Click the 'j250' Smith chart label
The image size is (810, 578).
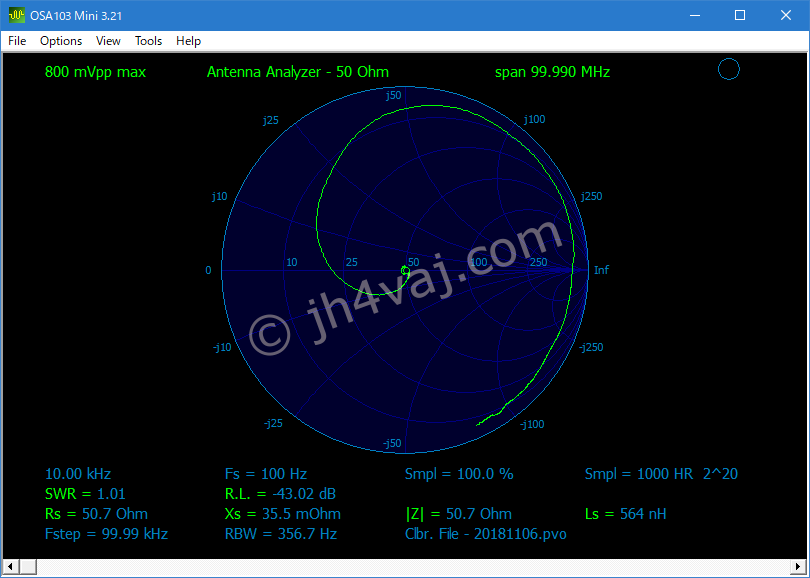(591, 196)
